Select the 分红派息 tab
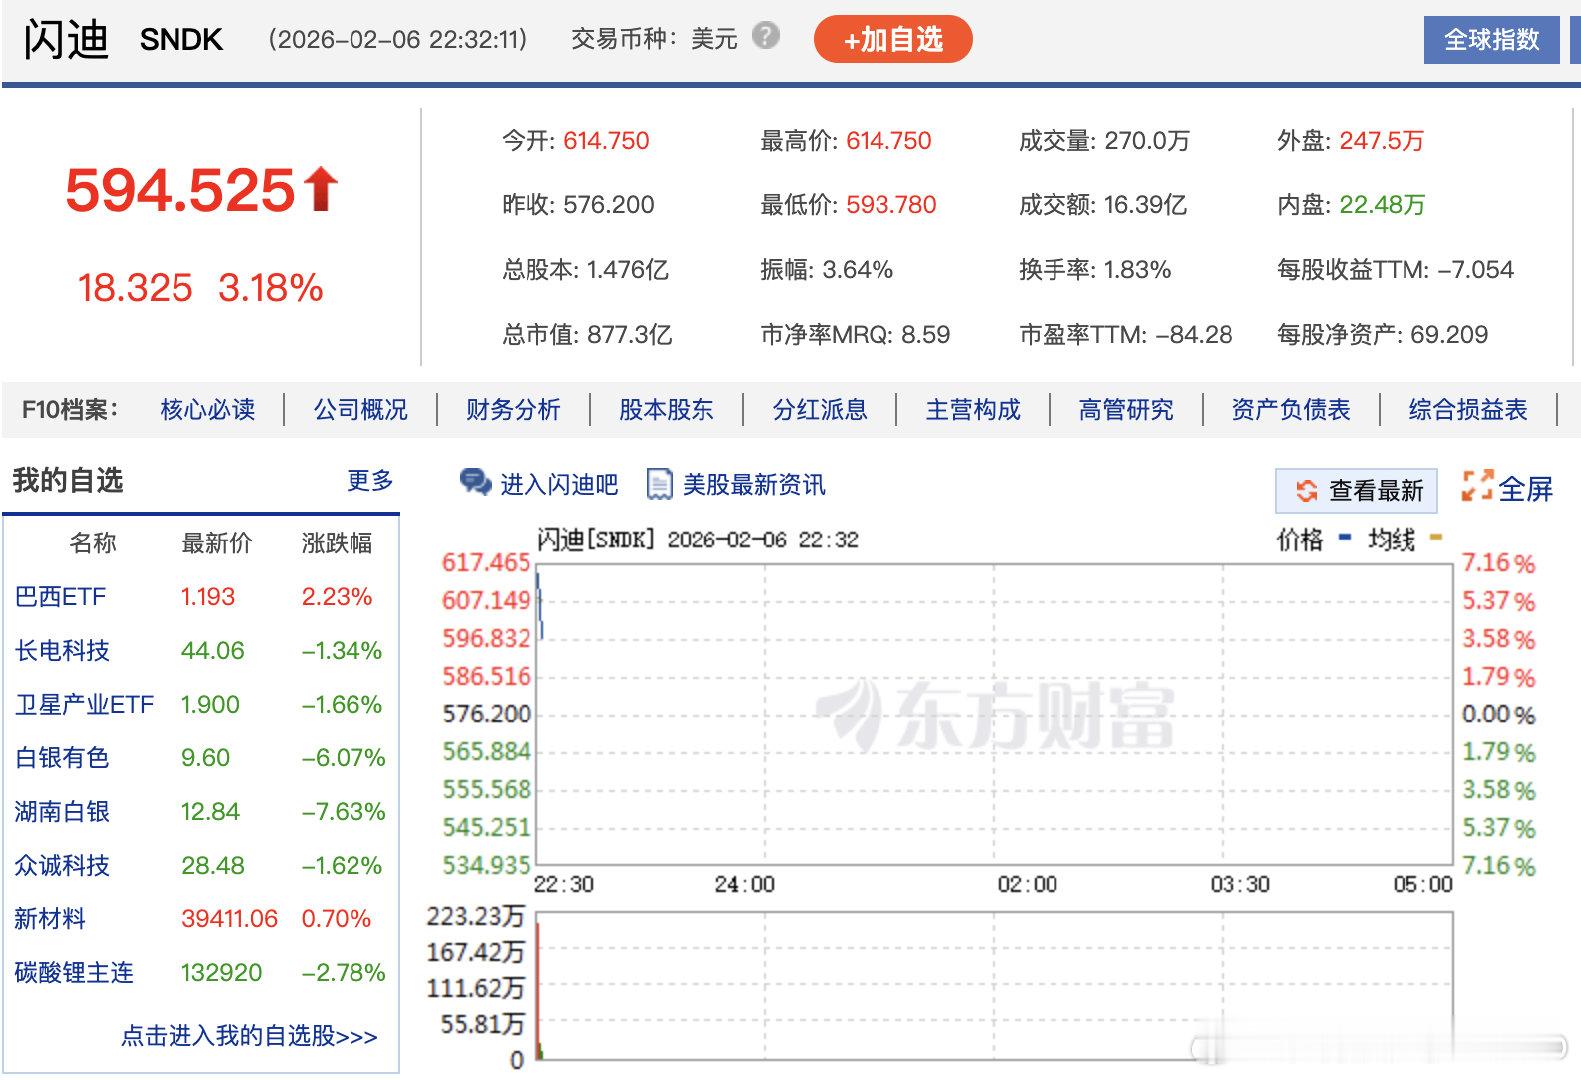1581x1080 pixels. pos(820,409)
